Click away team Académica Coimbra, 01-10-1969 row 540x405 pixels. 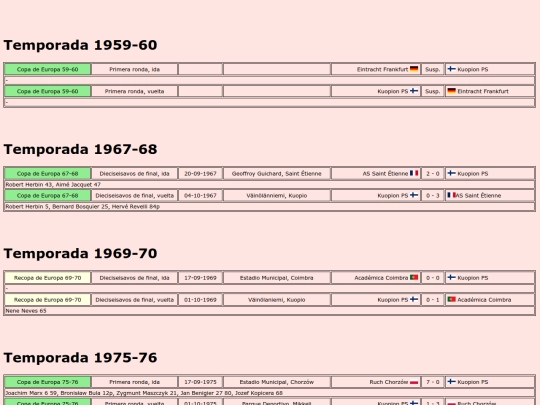[x=484, y=300]
